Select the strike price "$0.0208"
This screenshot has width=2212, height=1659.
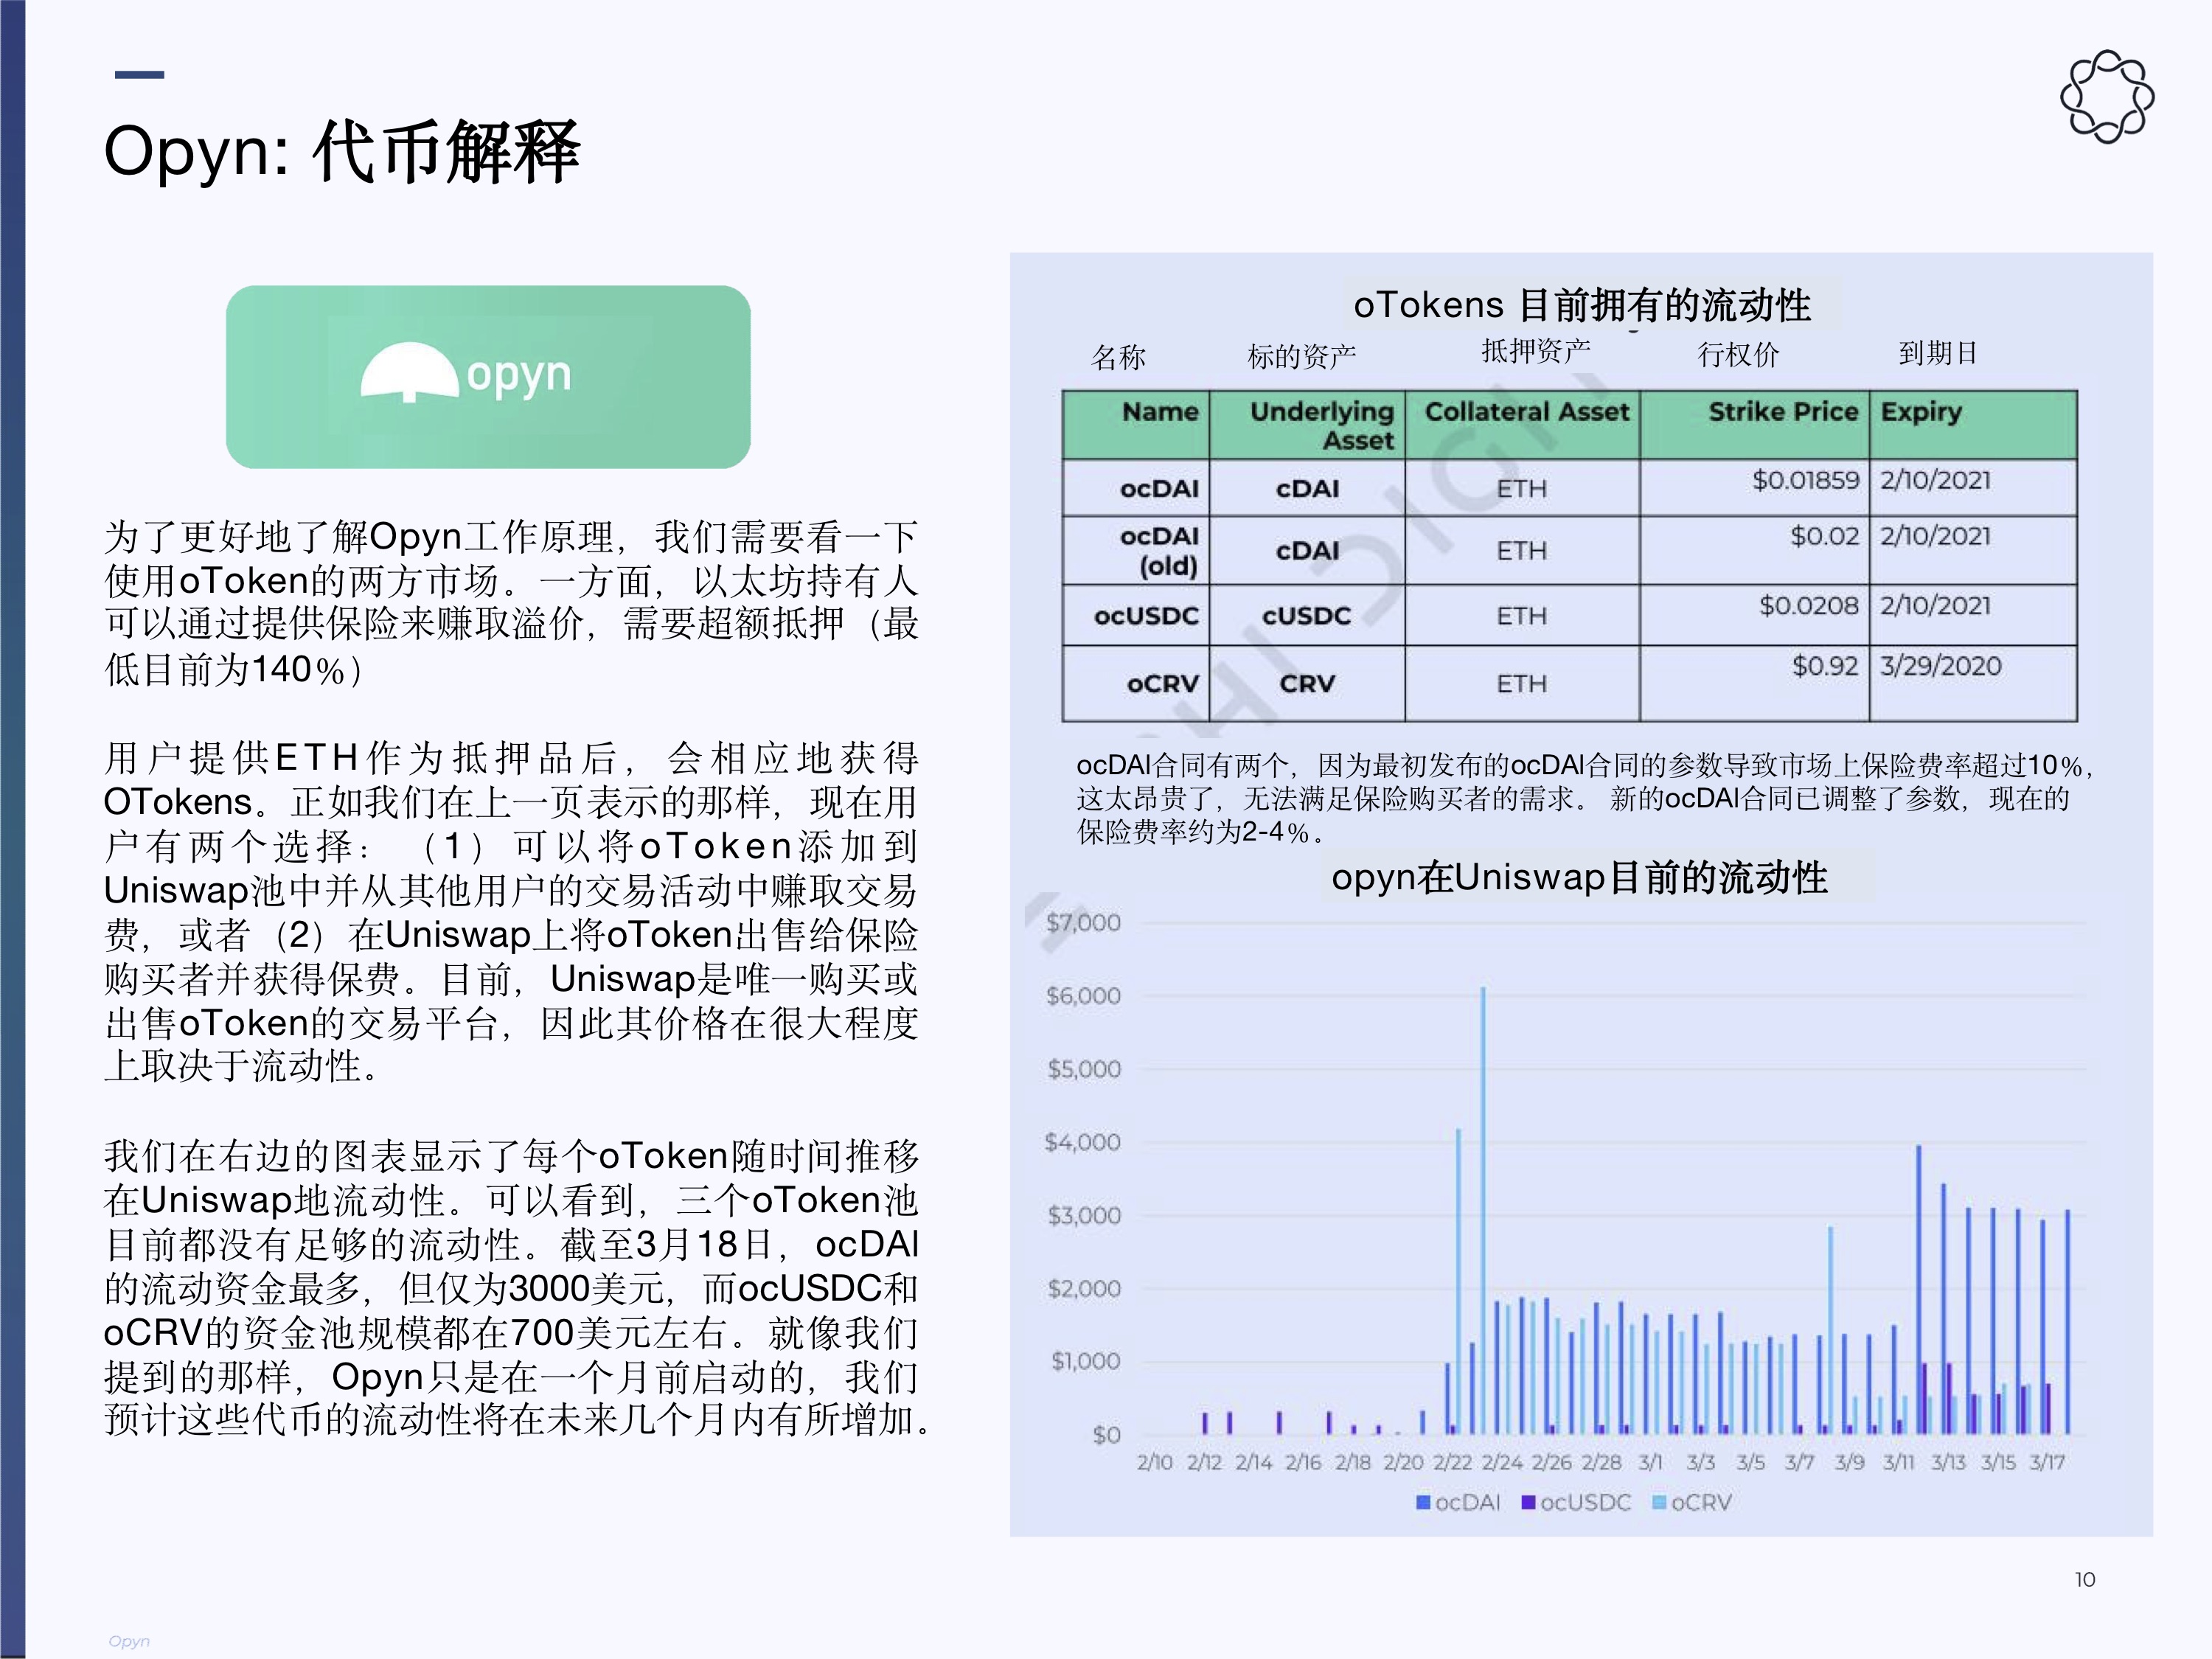click(1809, 605)
